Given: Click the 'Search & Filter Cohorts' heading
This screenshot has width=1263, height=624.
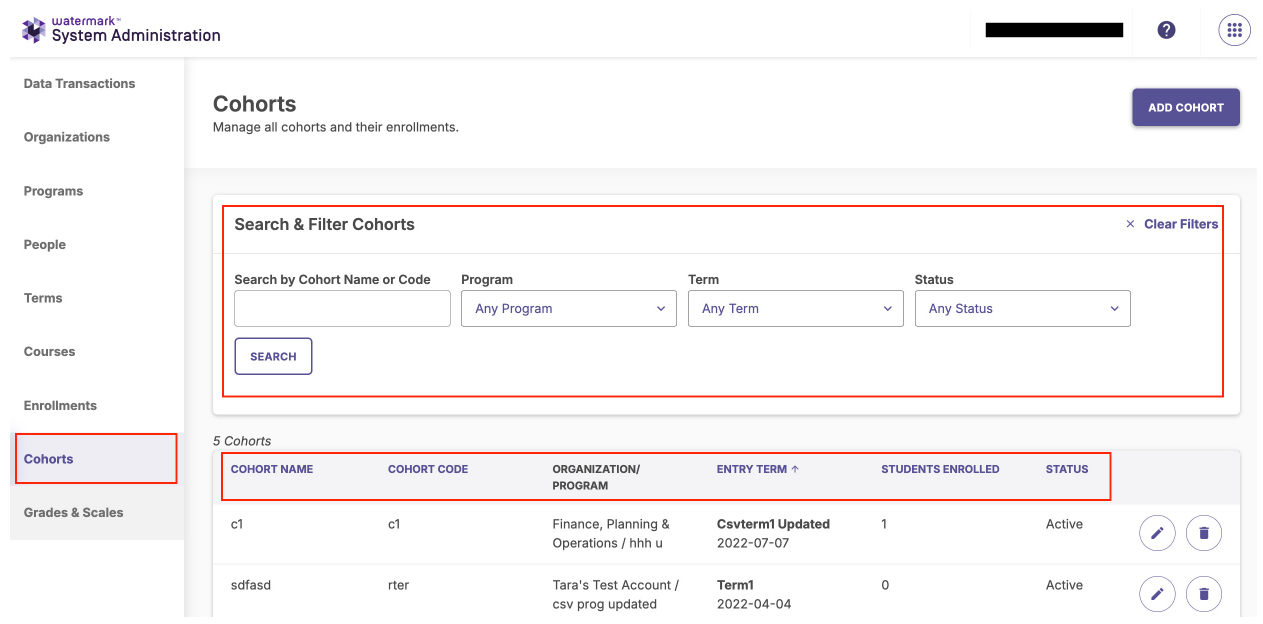Looking at the screenshot, I should coord(324,224).
